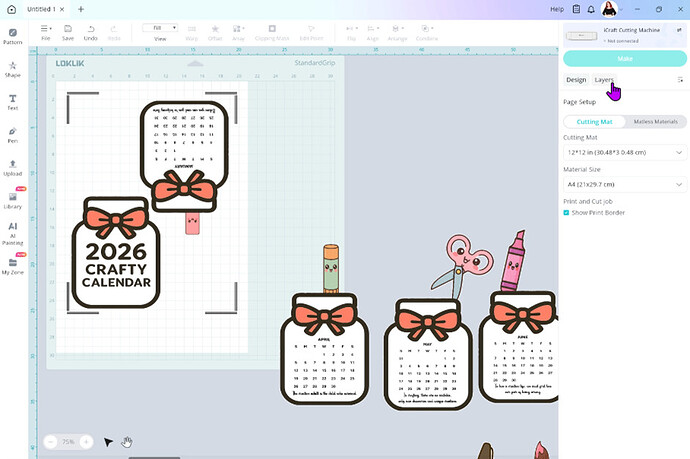The height and width of the screenshot is (459, 690).
Task: Select the Text tool
Action: tap(13, 101)
